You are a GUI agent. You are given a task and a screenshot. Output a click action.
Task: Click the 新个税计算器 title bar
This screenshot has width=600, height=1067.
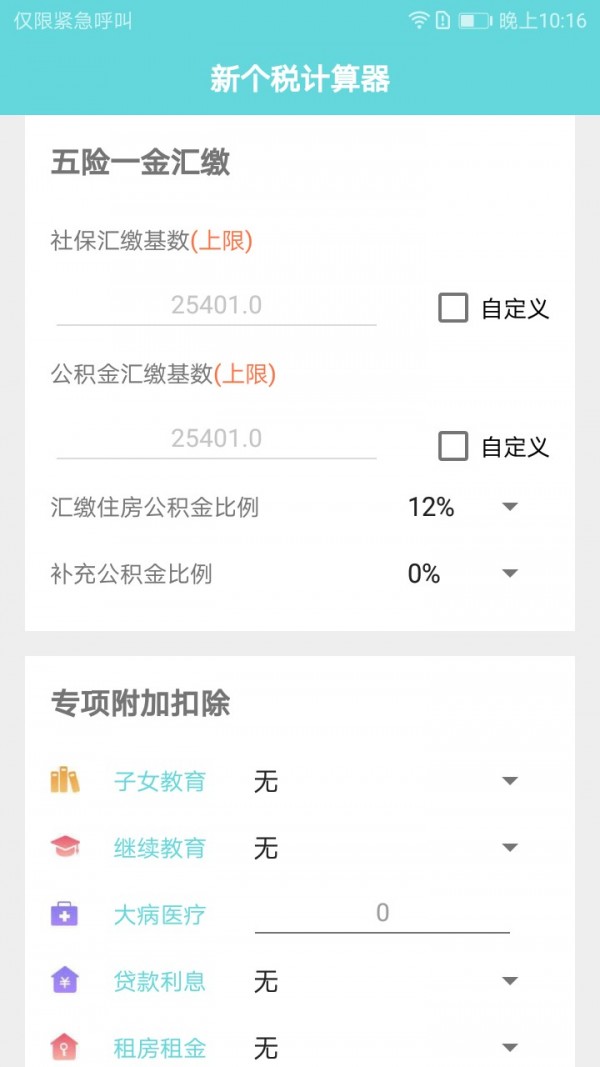coord(300,75)
